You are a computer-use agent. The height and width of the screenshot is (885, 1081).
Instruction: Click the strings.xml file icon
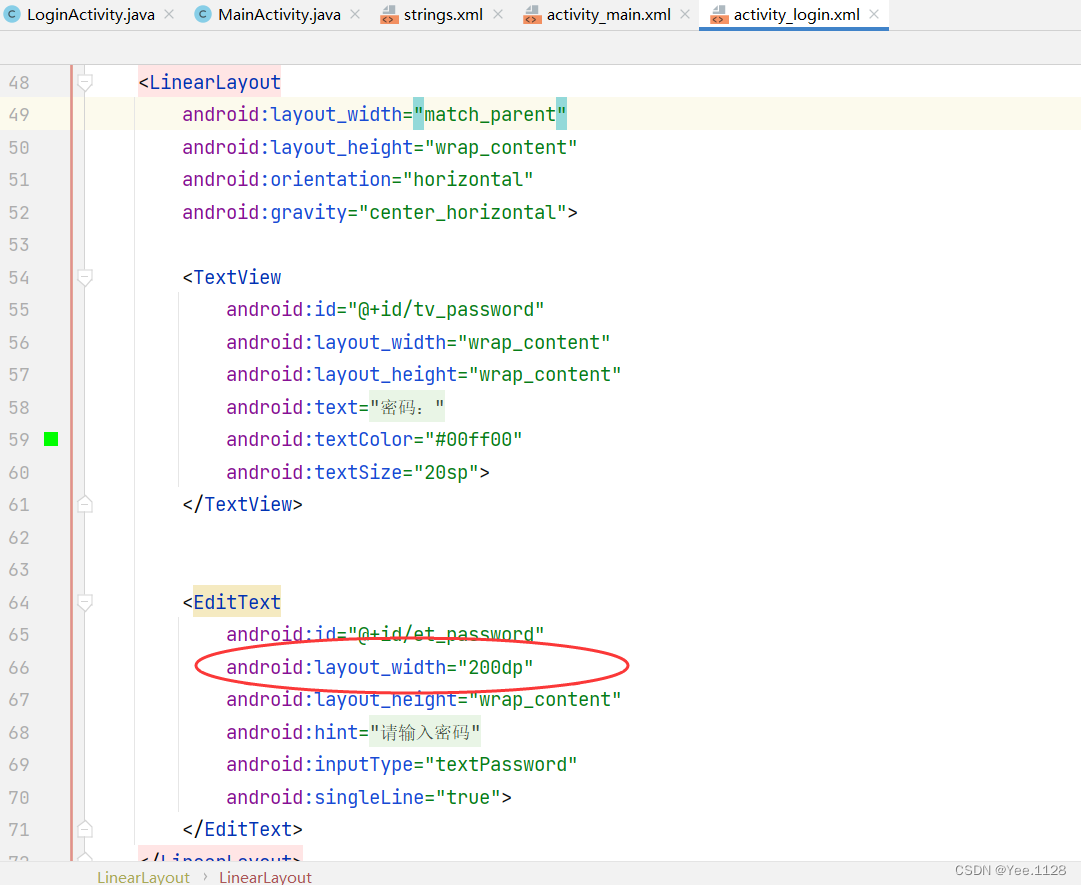coord(390,14)
